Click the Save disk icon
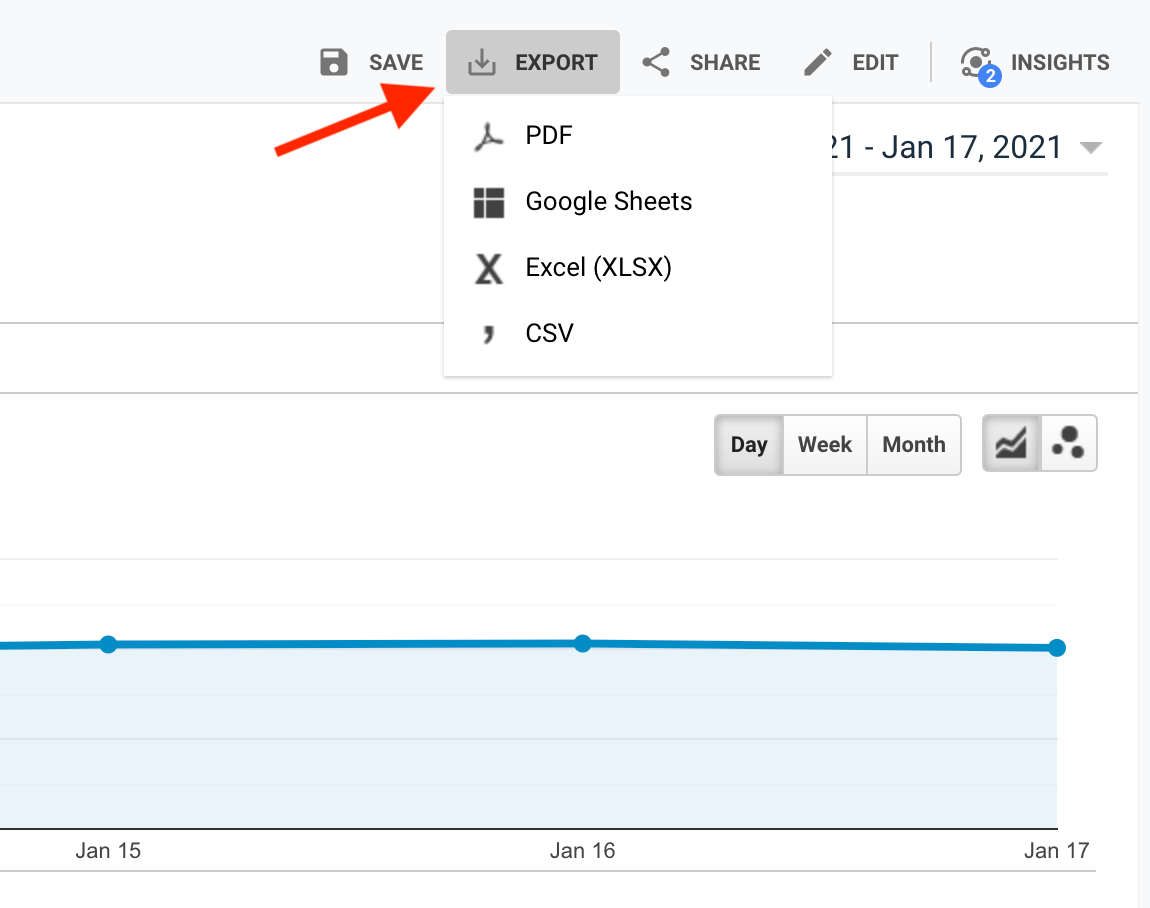1150x908 pixels. [x=333, y=61]
